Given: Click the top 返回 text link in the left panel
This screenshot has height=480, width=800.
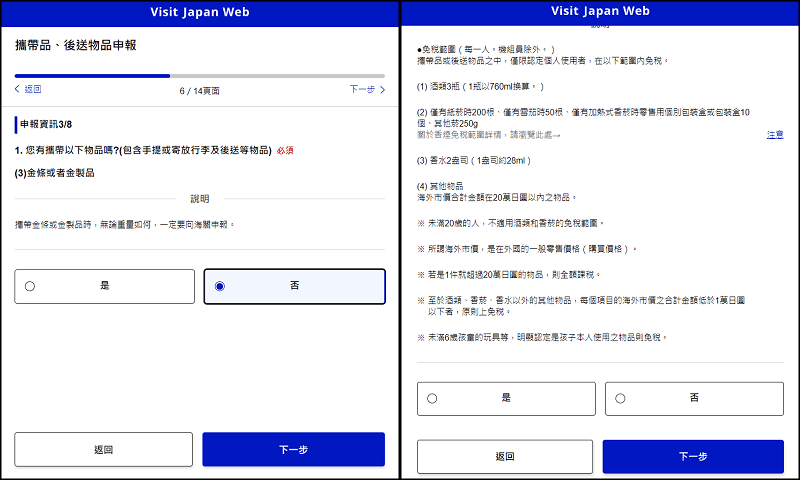Looking at the screenshot, I should coord(33,89).
